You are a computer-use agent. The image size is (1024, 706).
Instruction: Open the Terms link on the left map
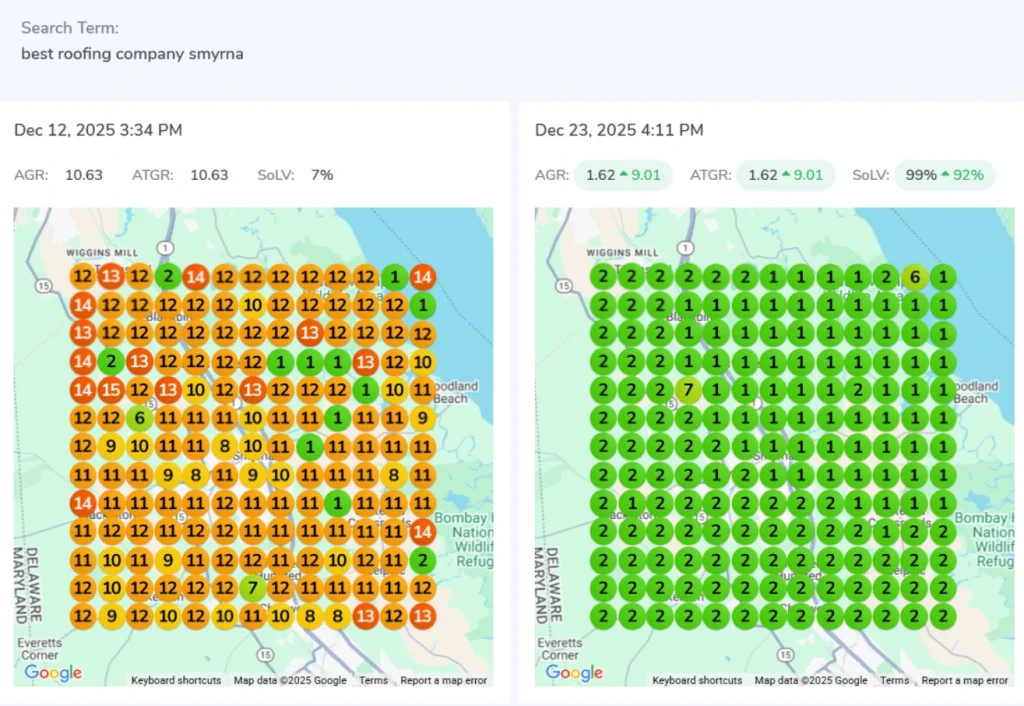(x=373, y=681)
